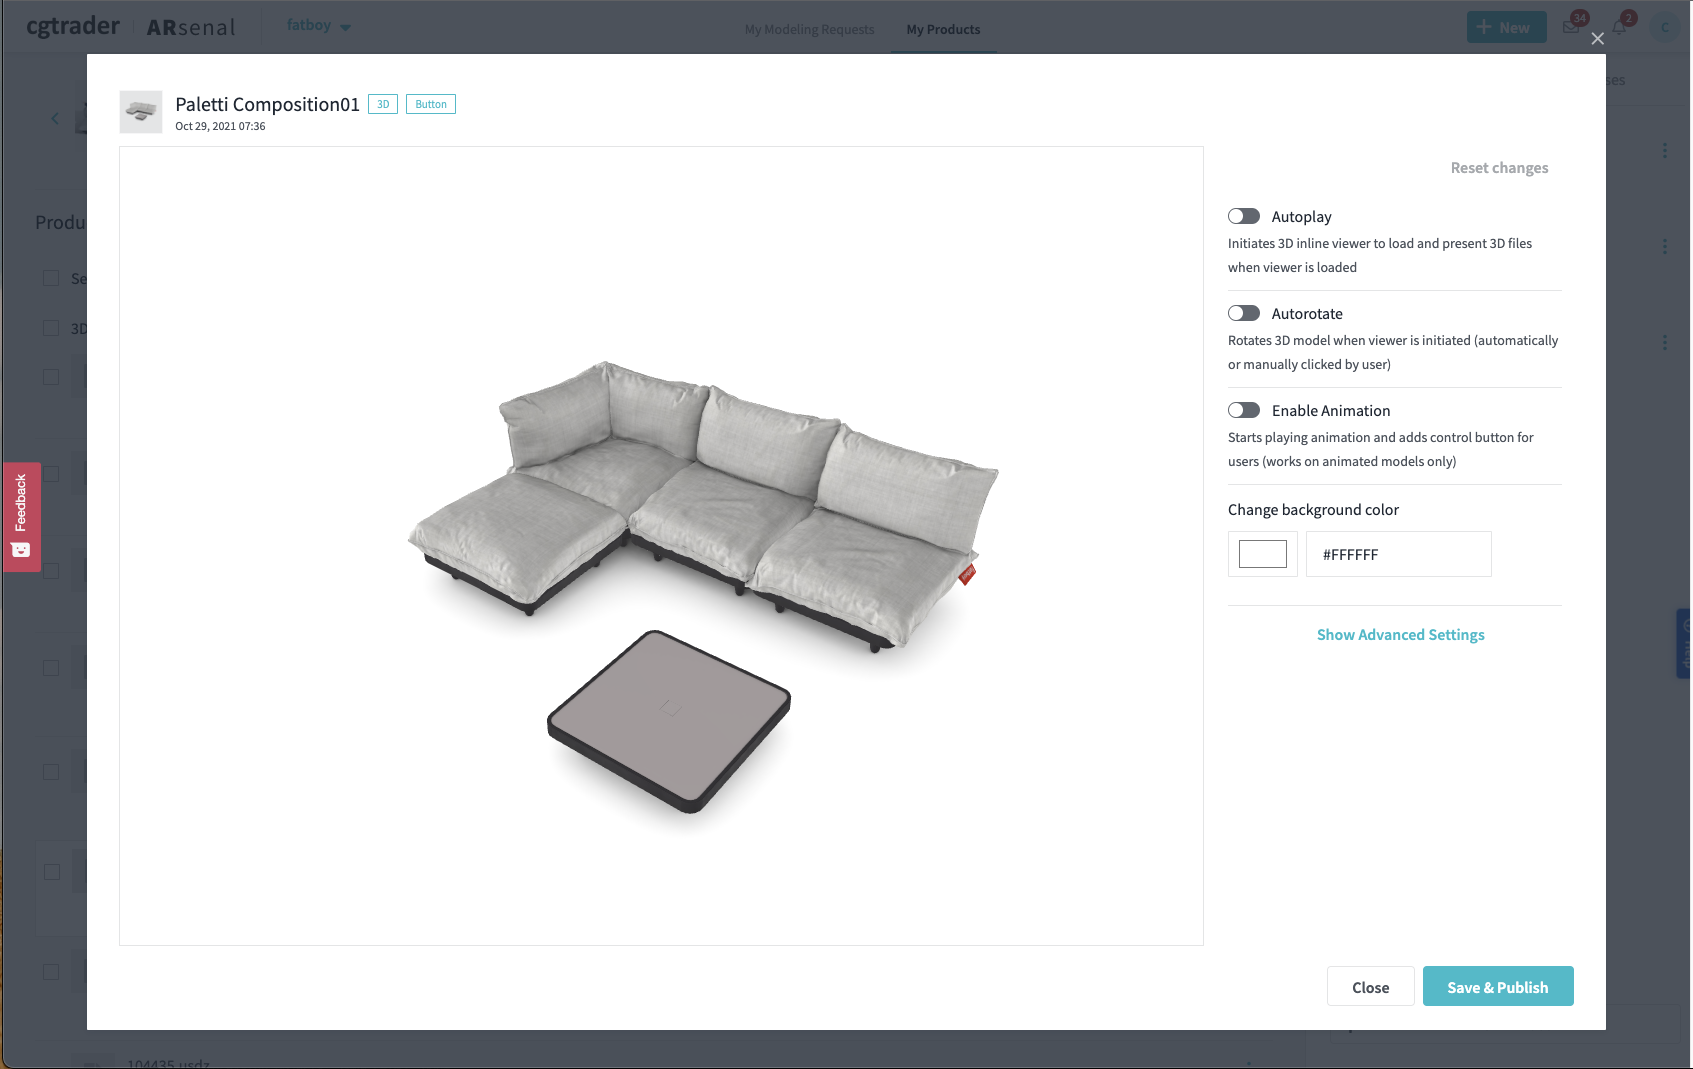Enable the Autorotate switch
Image resolution: width=1693 pixels, height=1069 pixels.
click(x=1244, y=313)
